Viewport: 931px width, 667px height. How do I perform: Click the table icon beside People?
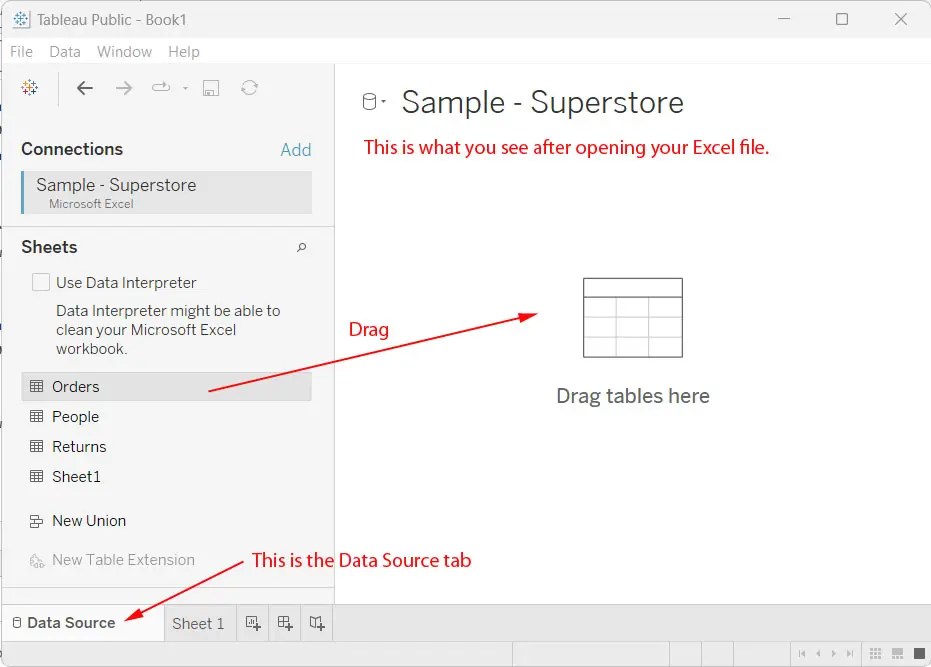tap(36, 416)
